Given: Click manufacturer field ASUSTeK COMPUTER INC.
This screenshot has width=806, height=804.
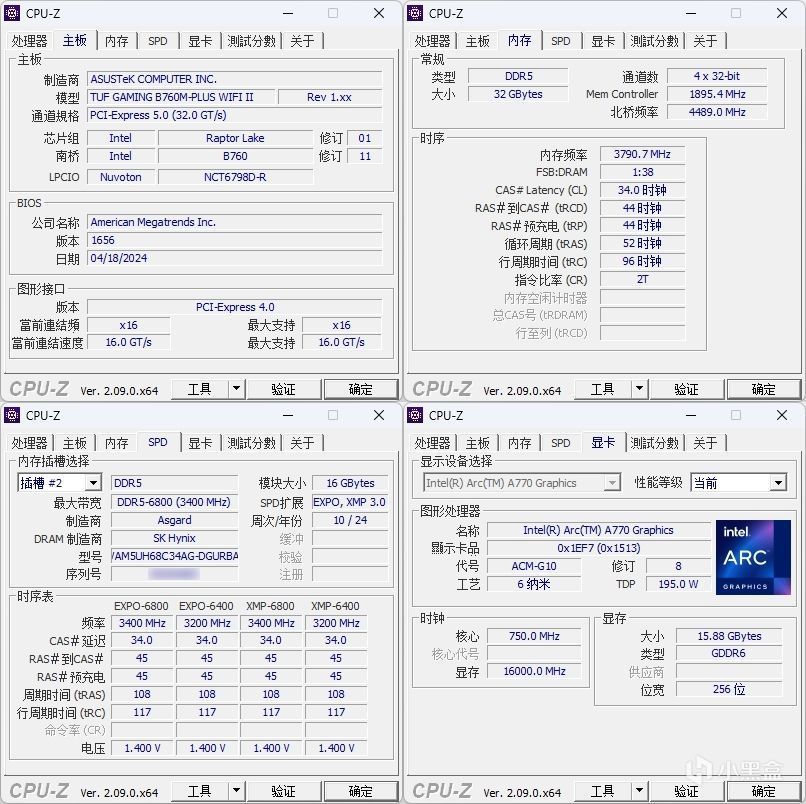Looking at the screenshot, I should (234, 79).
